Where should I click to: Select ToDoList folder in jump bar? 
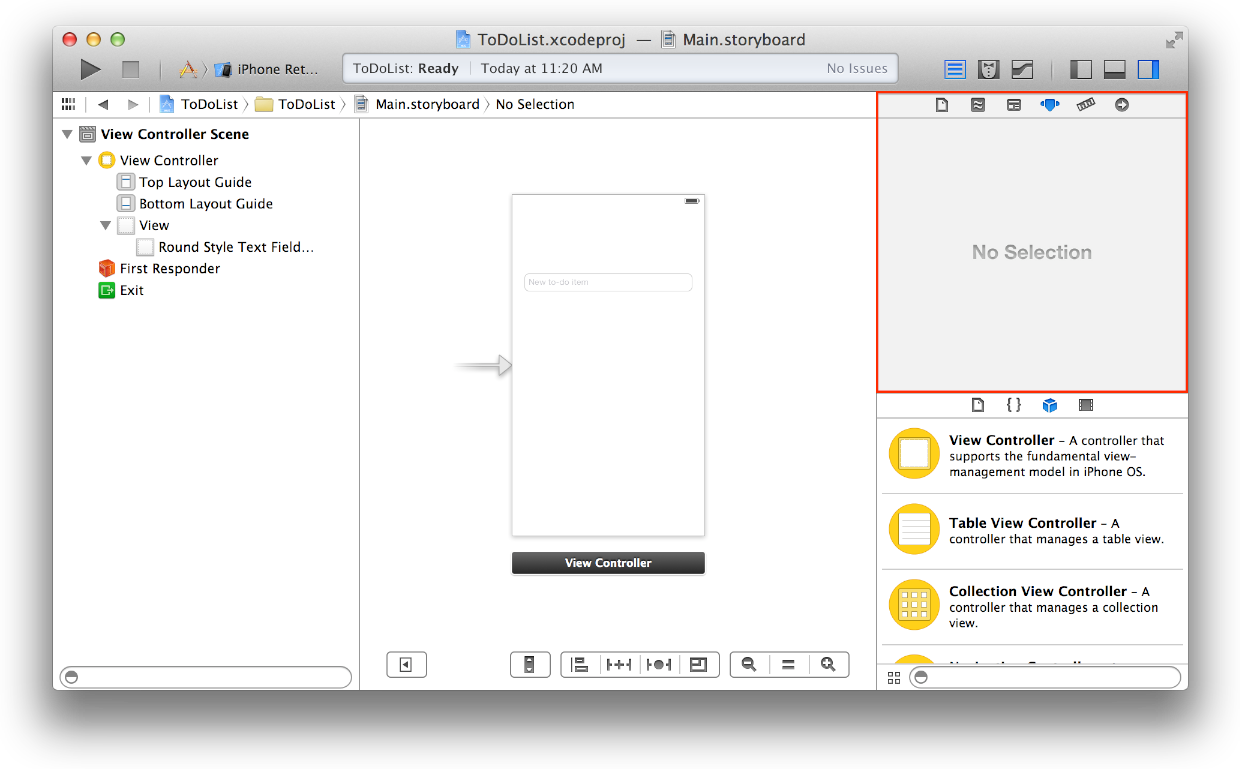(295, 104)
